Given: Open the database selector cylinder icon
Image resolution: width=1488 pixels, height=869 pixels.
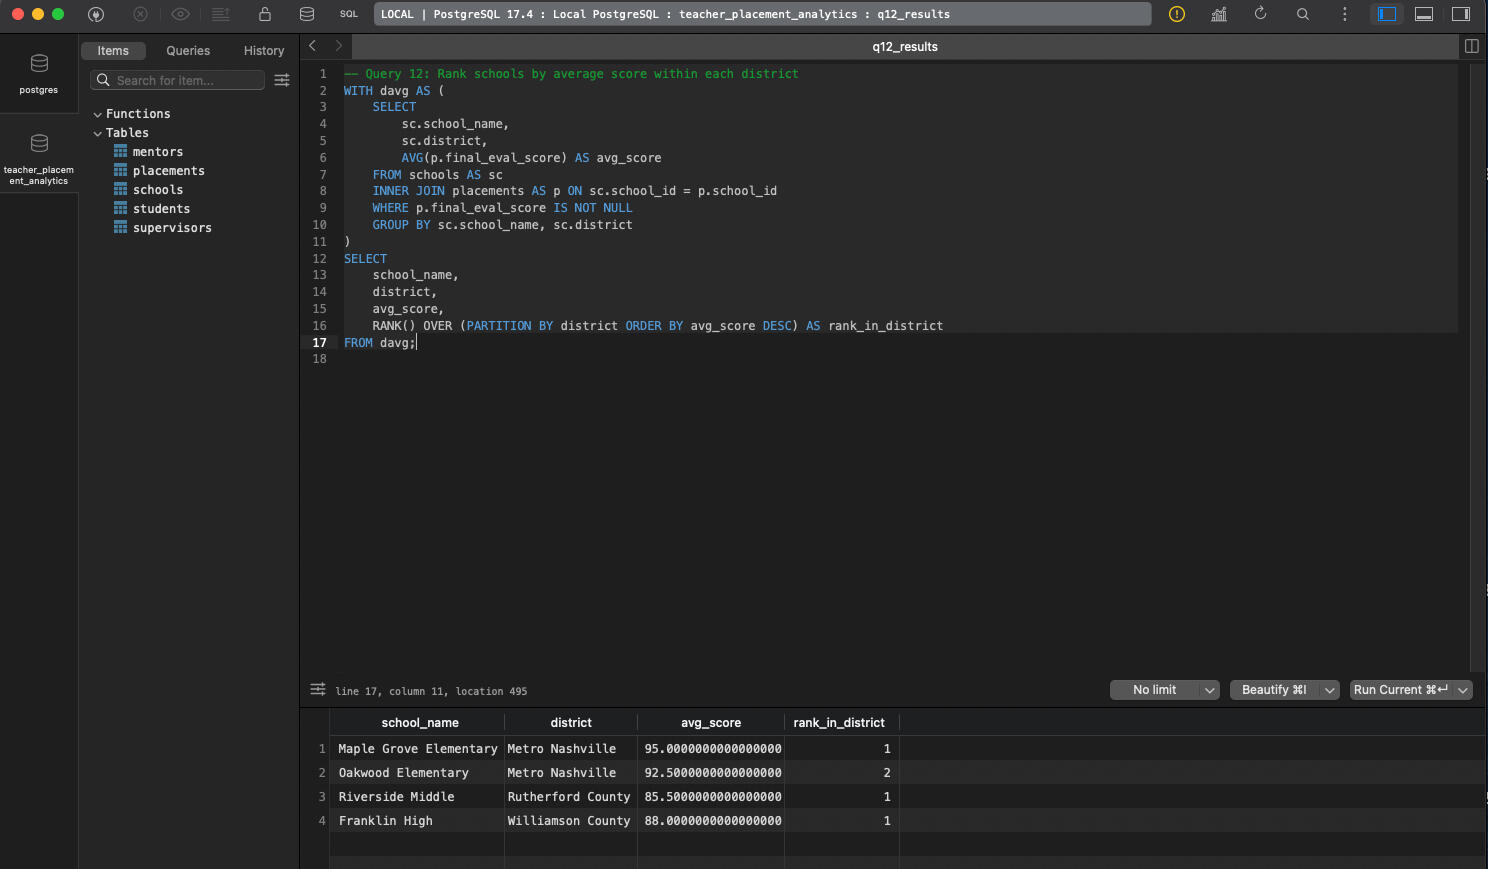Looking at the screenshot, I should [x=307, y=14].
